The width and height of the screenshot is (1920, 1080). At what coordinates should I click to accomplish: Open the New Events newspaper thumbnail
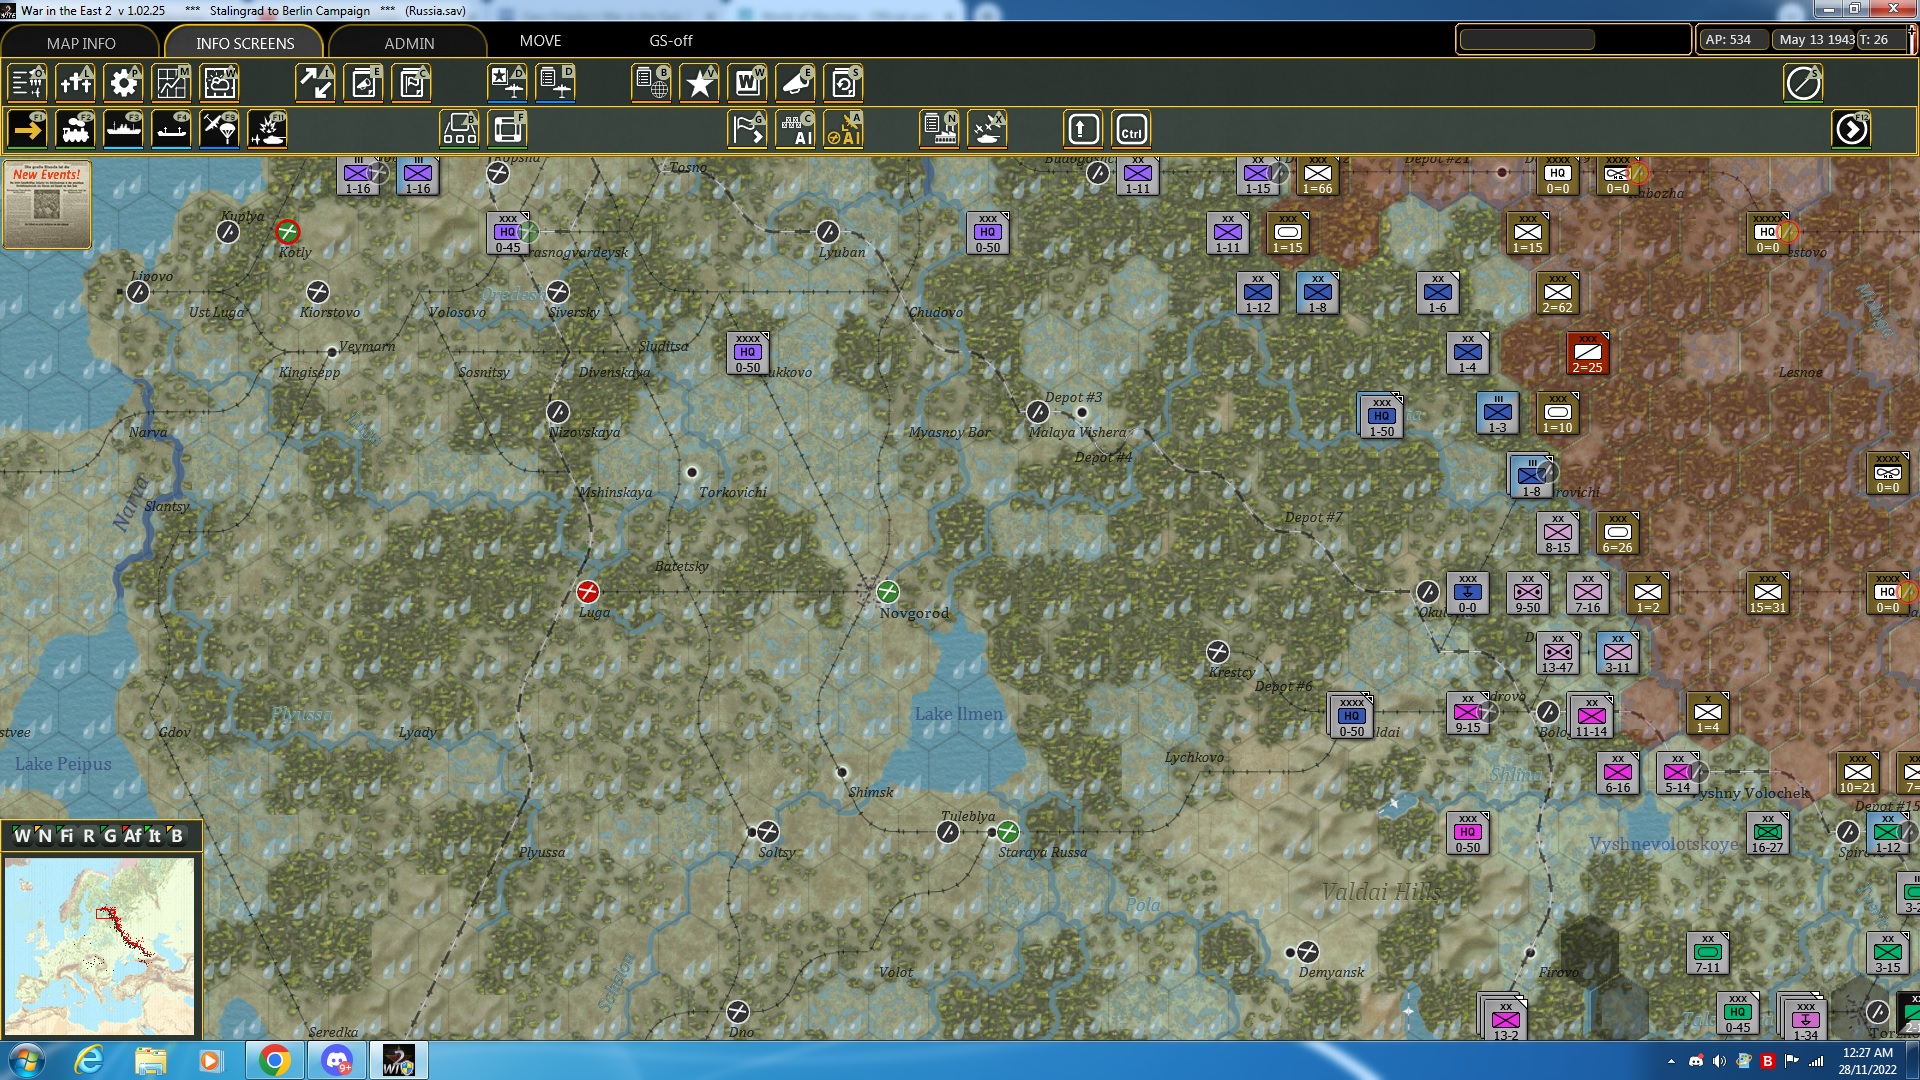point(47,204)
